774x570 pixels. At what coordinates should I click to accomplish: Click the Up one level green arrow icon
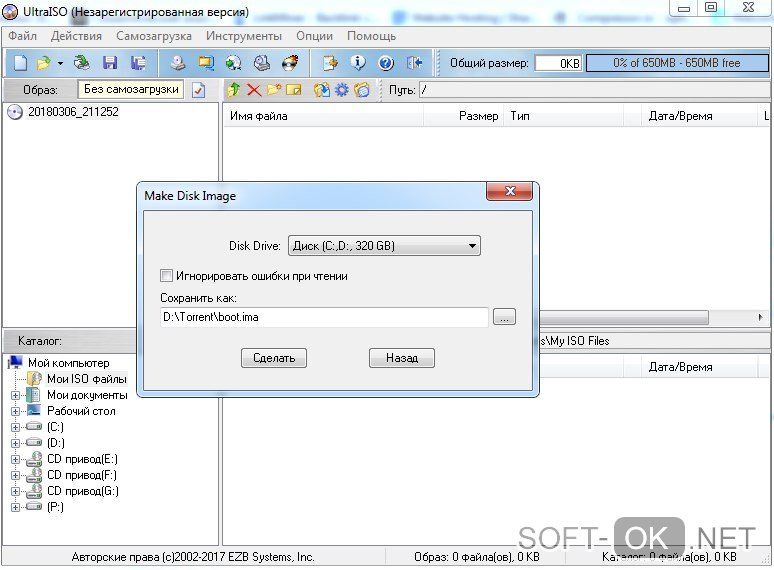coord(234,90)
